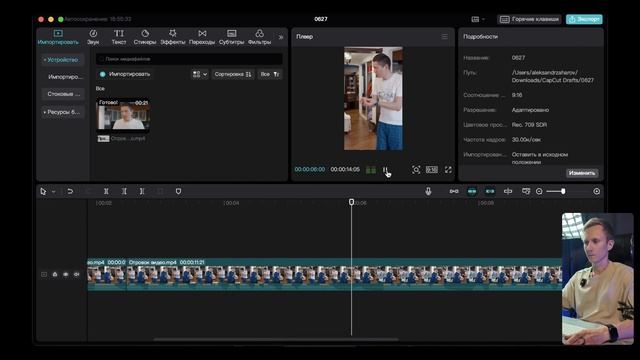Image resolution: width=640 pixels, height=360 pixels.
Task: Click the Экспорт export button
Action: [x=584, y=19]
